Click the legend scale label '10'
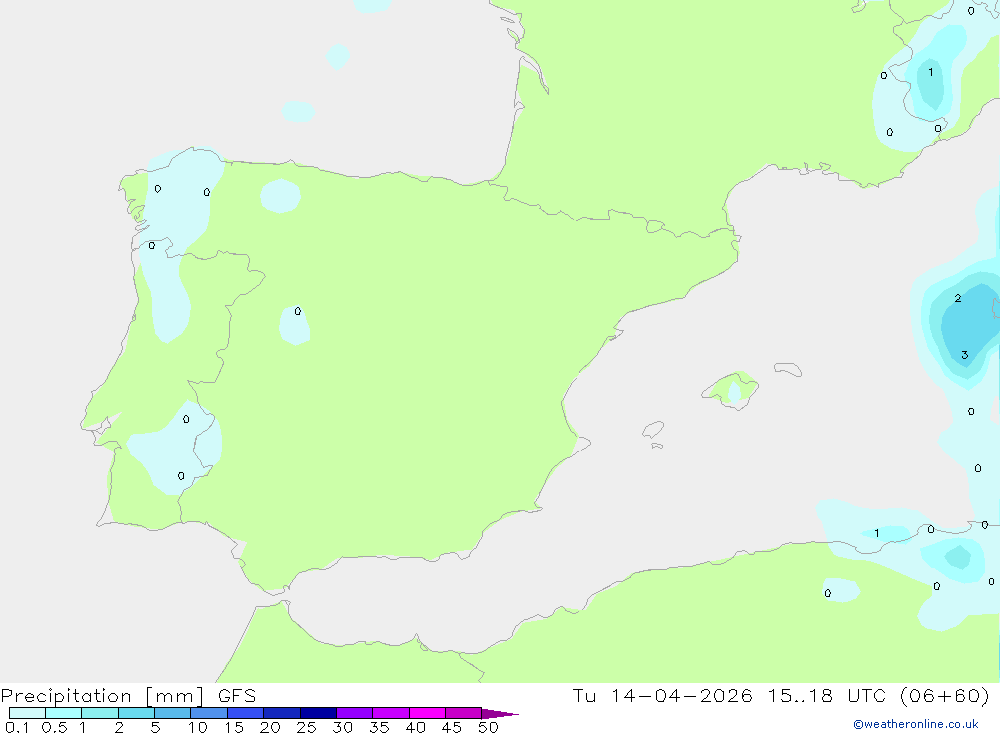This screenshot has height=733, width=1000. (197, 727)
